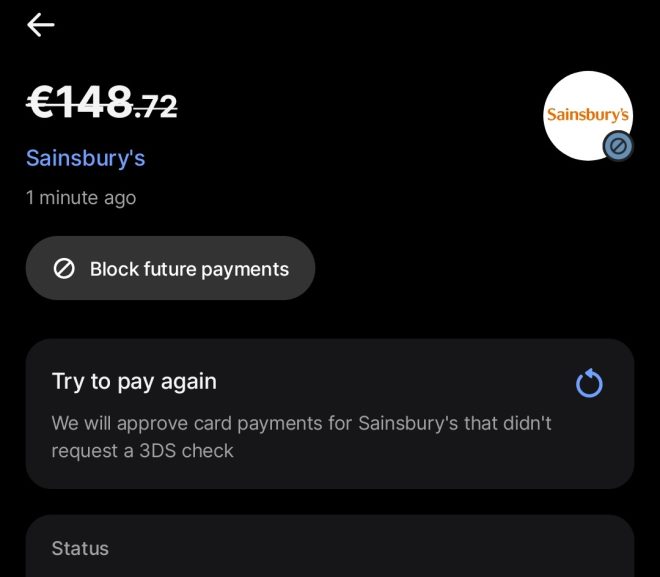The height and width of the screenshot is (577, 660).
Task: Click the 'Block future payments' label text
Action: tap(189, 269)
